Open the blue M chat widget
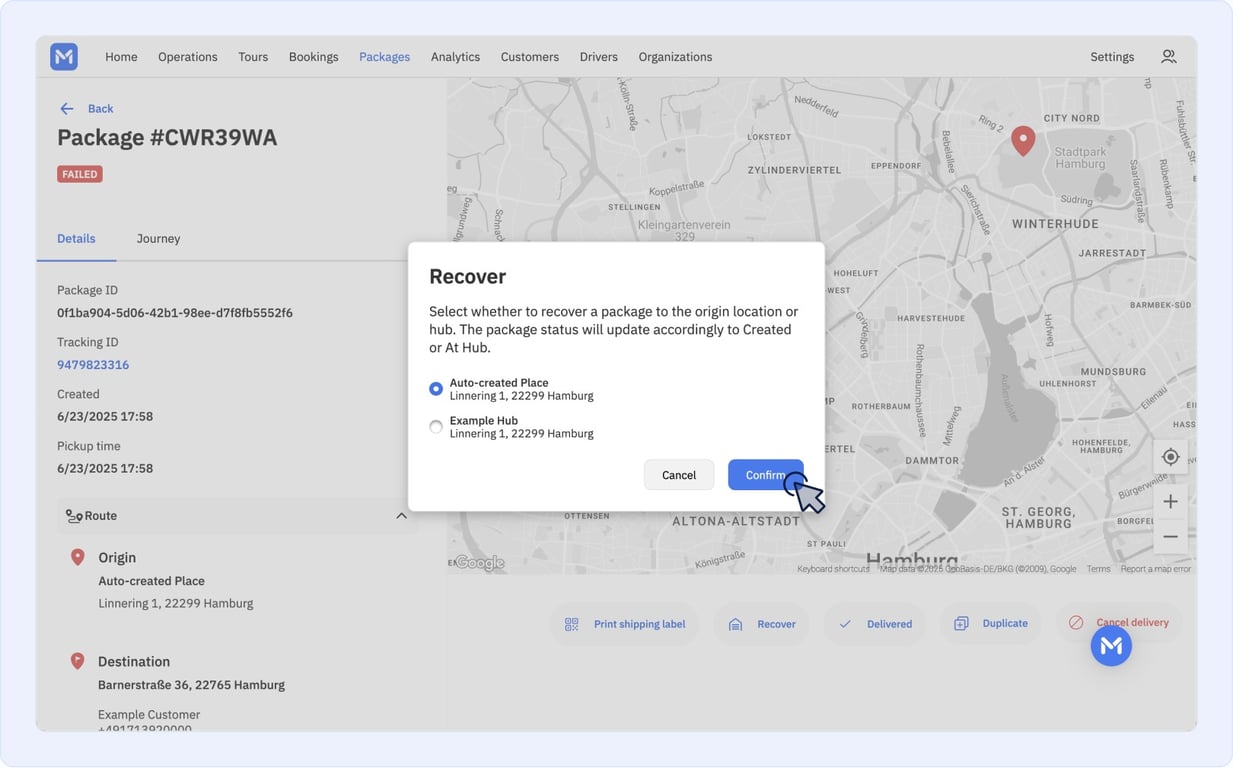 (x=1111, y=647)
